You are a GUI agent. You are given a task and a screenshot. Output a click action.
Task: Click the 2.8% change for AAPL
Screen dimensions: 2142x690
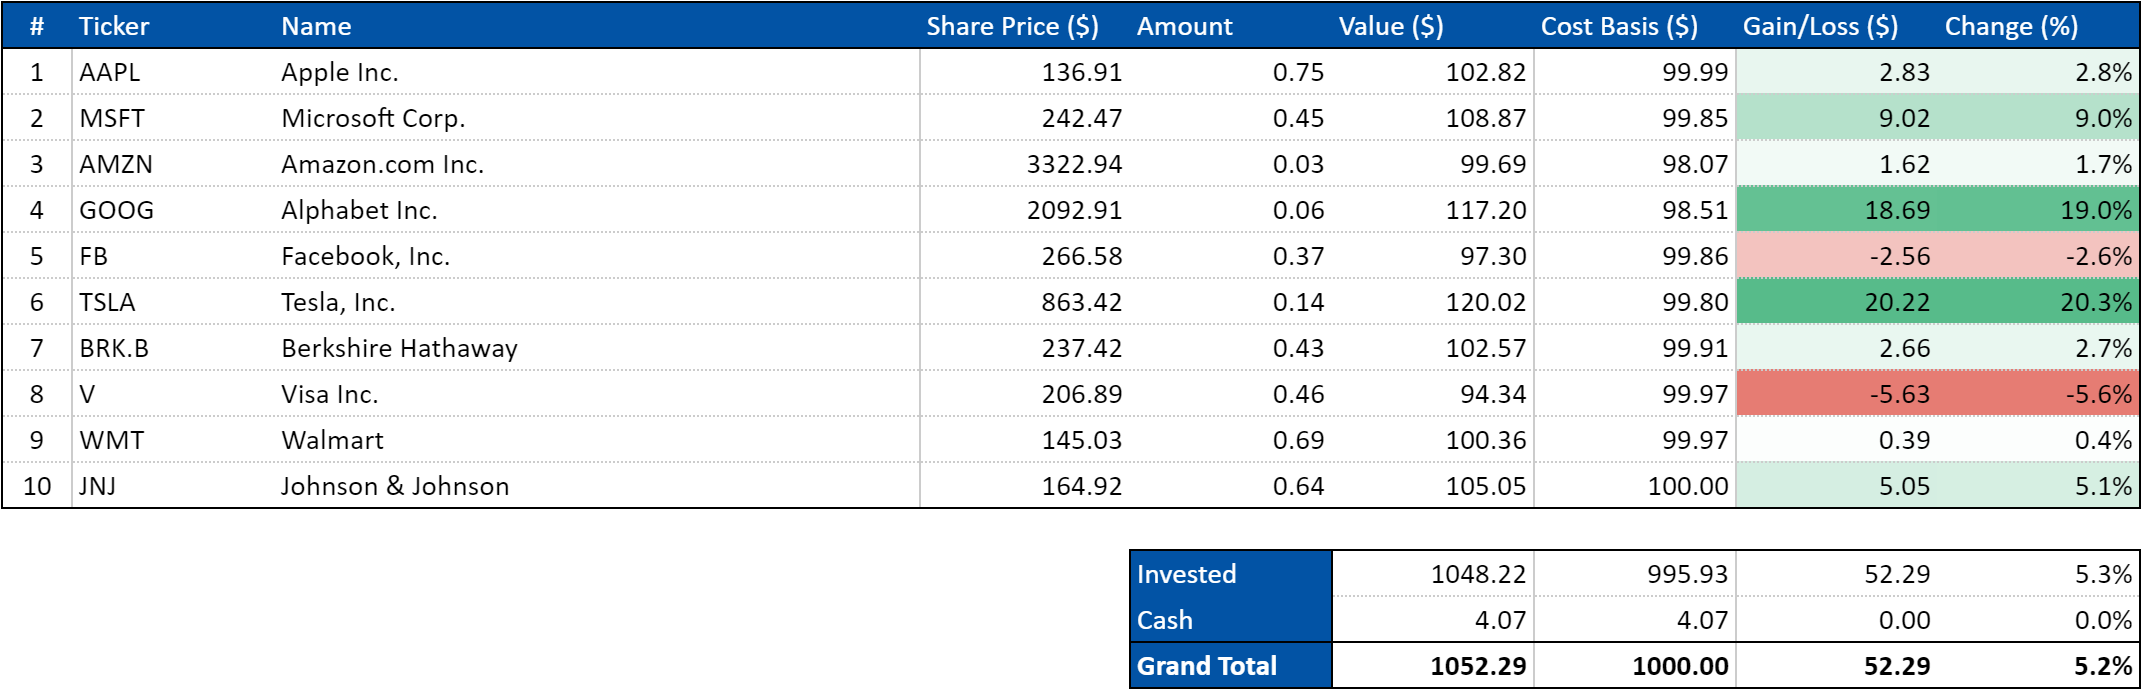(2038, 72)
